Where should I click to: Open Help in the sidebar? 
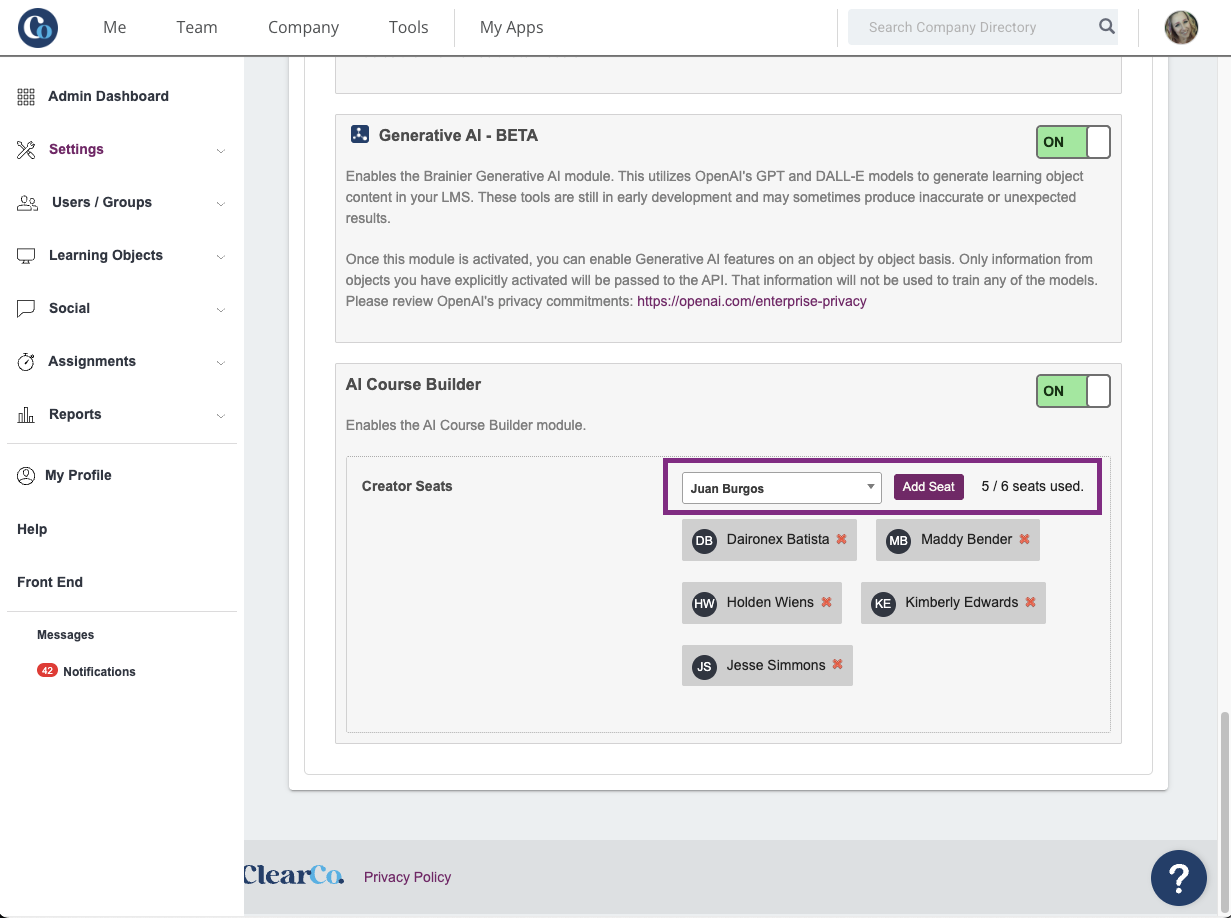pos(32,529)
